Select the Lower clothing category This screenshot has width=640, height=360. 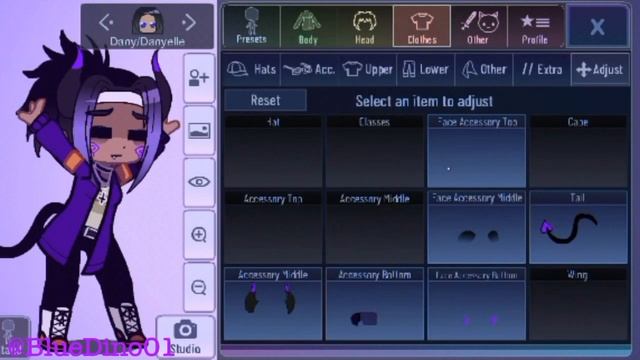click(x=425, y=69)
